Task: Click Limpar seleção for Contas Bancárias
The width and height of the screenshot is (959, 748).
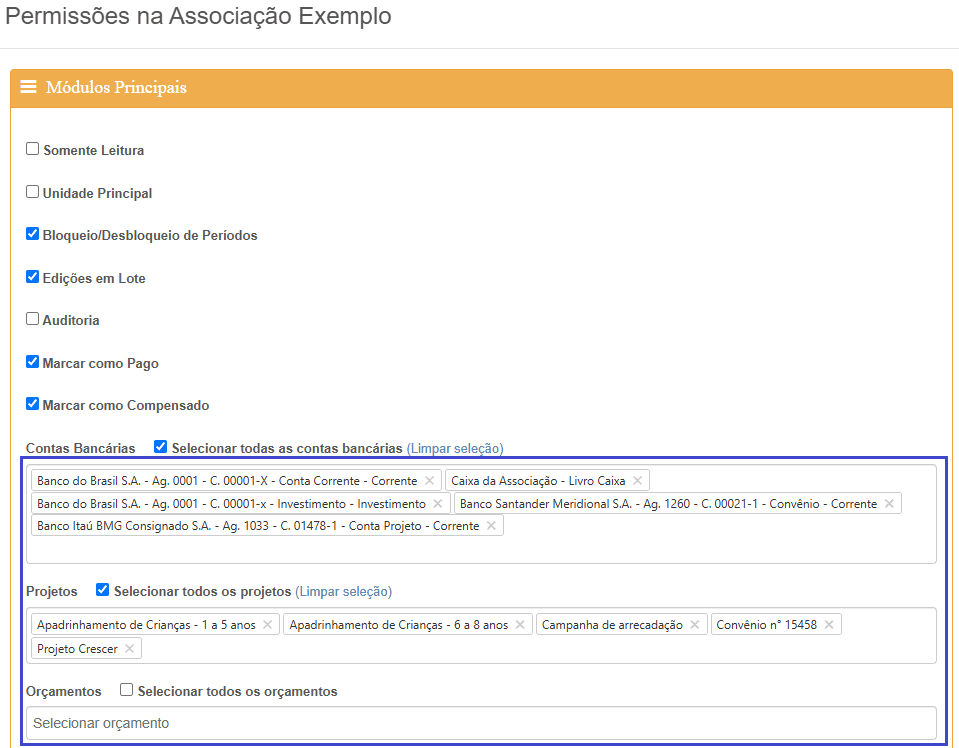Action: [455, 448]
